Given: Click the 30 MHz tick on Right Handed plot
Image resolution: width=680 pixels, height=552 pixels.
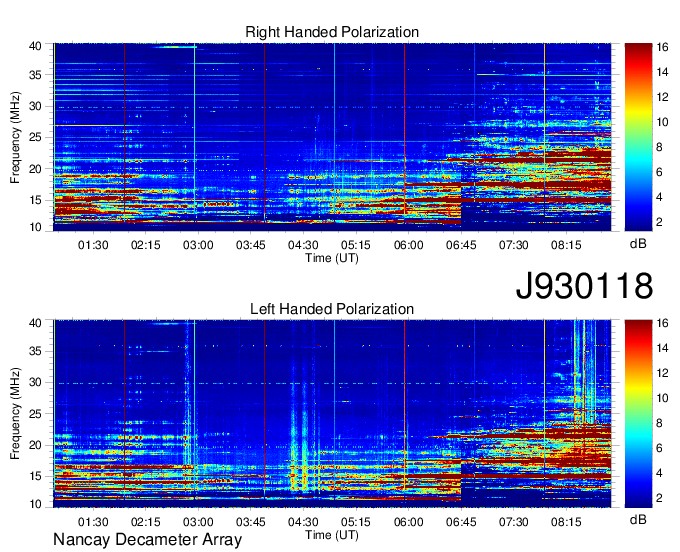Looking at the screenshot, I should pyautogui.click(x=35, y=106).
